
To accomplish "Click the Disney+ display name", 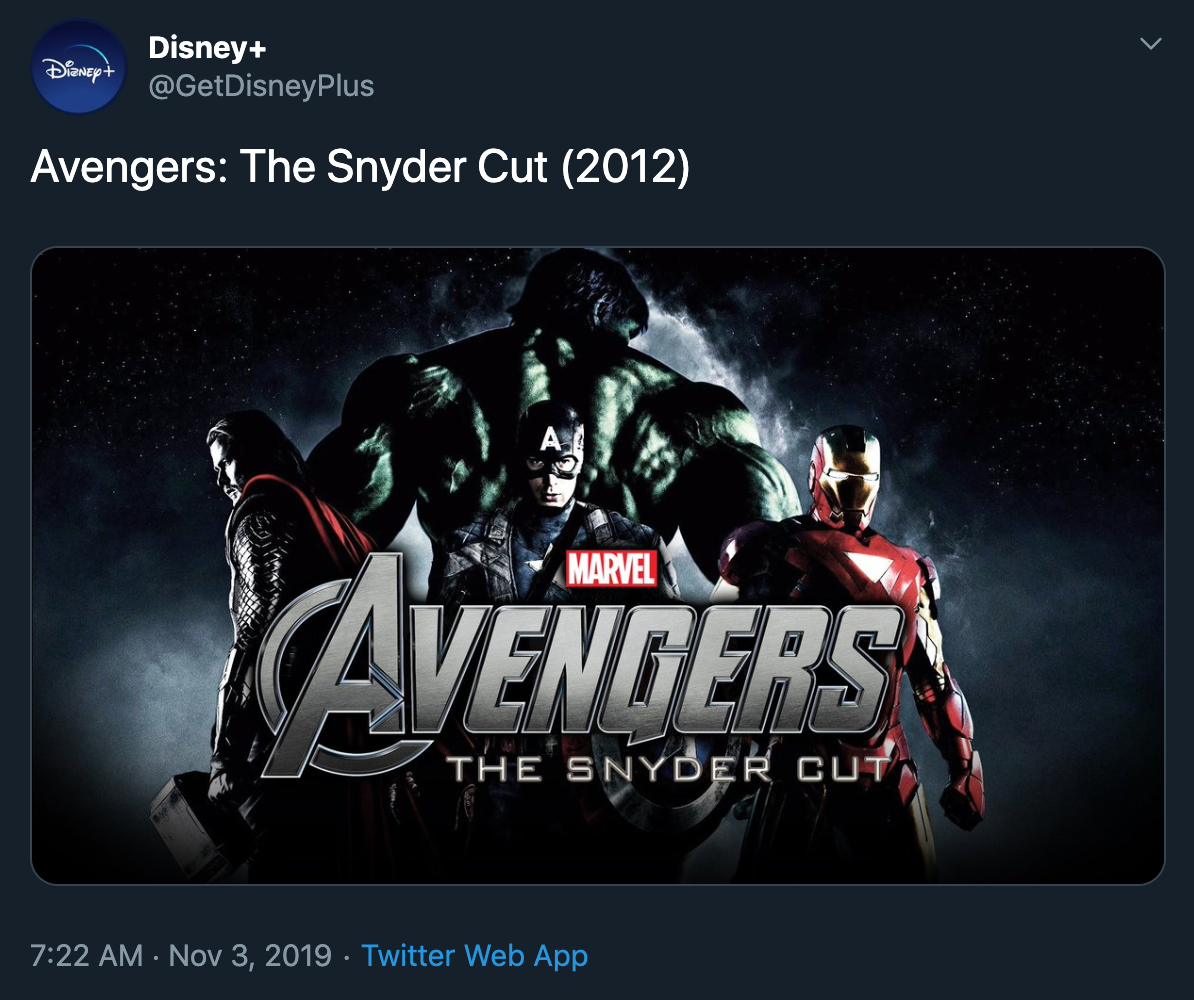I will (207, 47).
